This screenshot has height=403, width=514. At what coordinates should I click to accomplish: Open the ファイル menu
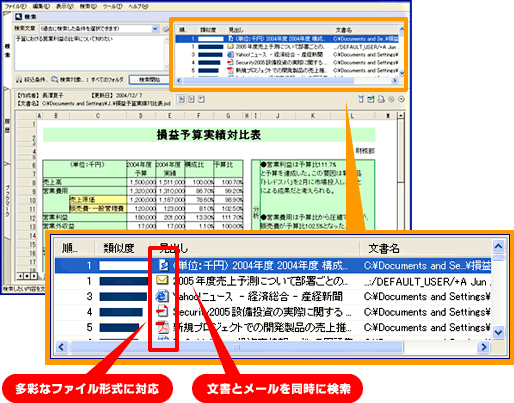coord(15,6)
